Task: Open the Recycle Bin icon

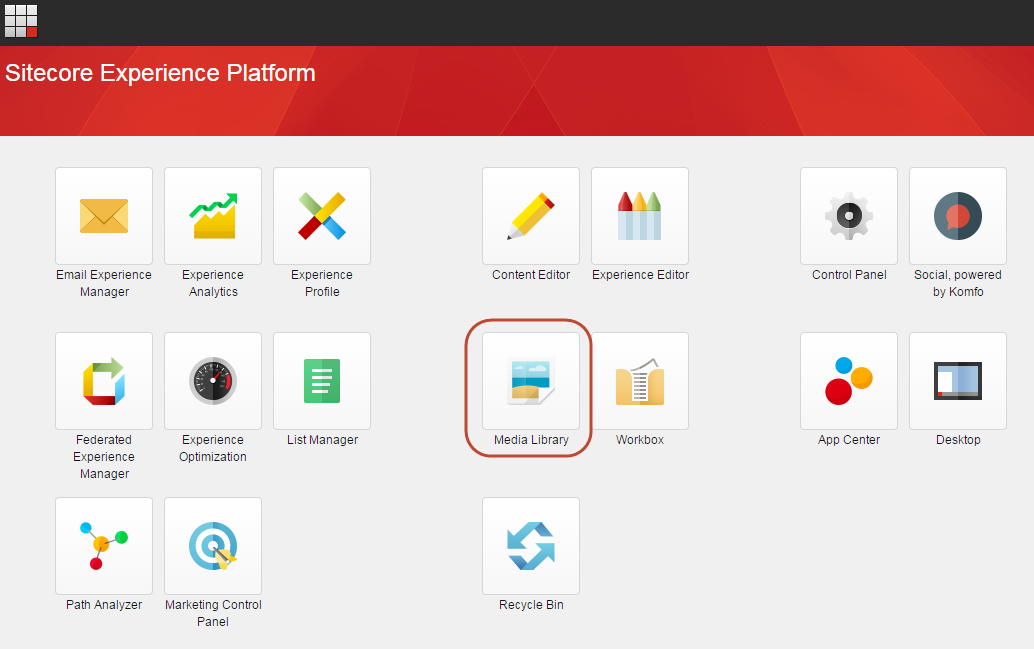Action: pos(531,546)
